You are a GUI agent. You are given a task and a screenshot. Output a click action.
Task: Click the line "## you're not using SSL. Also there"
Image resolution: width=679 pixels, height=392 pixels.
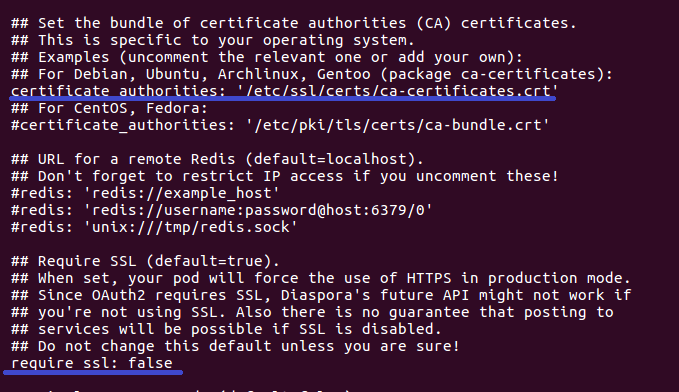point(312,312)
